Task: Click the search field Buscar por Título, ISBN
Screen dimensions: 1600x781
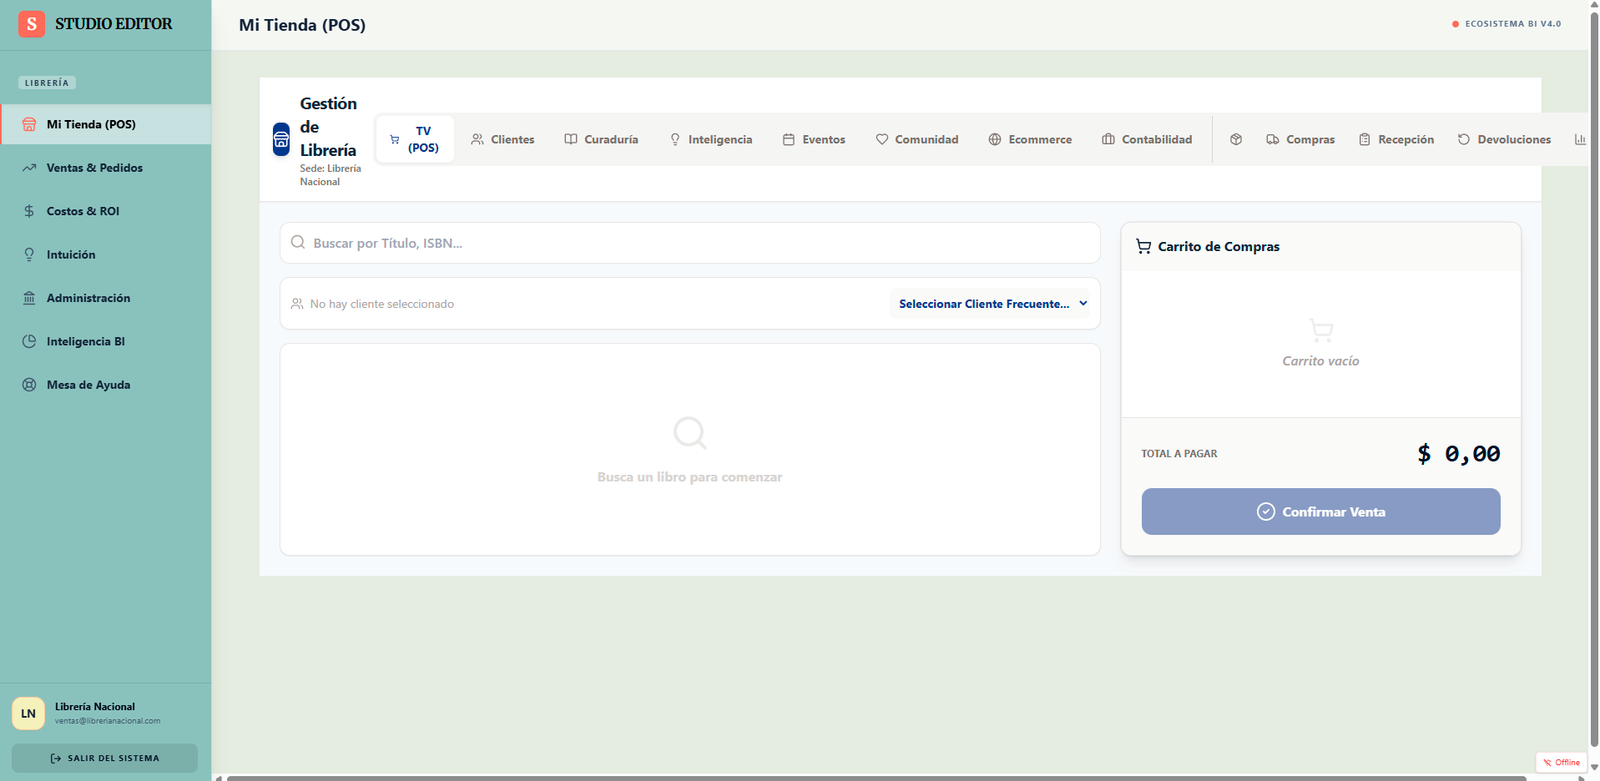Action: pos(690,243)
